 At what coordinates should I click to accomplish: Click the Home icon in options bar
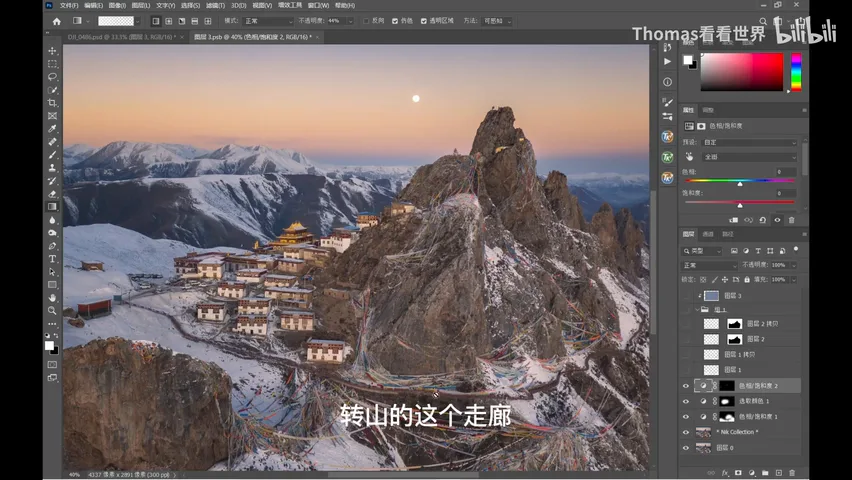point(57,21)
